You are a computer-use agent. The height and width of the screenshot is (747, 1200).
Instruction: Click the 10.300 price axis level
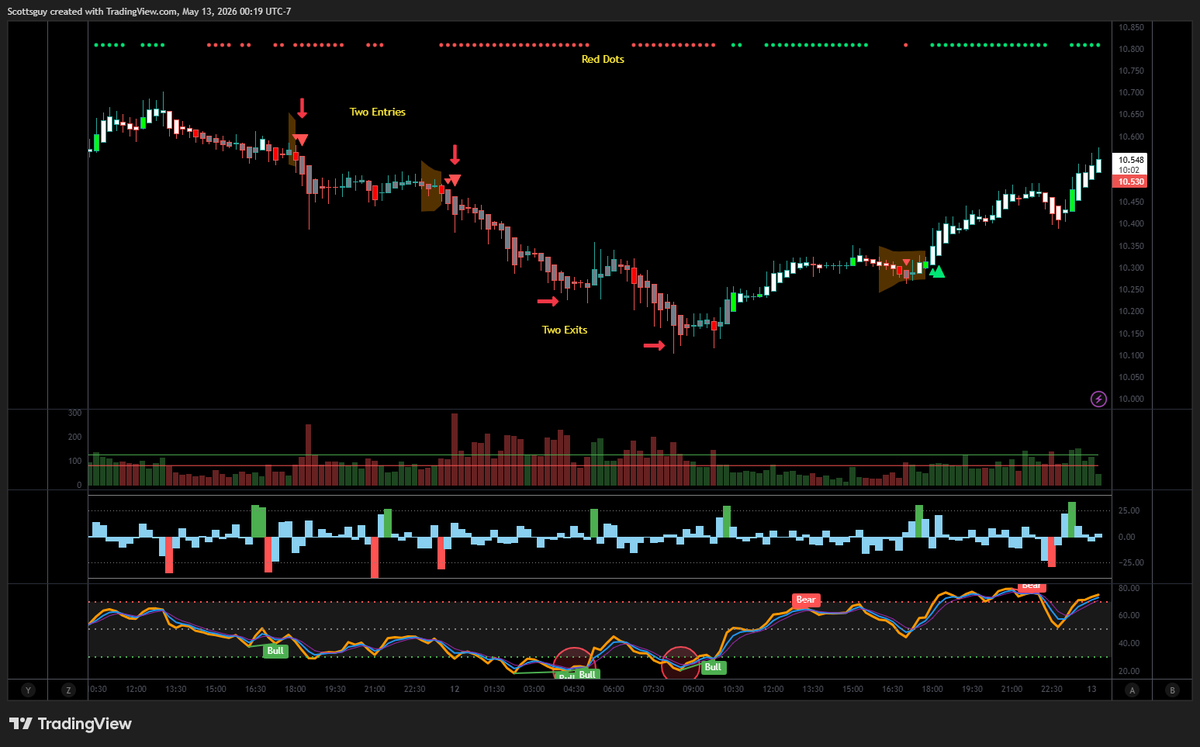[1131, 268]
